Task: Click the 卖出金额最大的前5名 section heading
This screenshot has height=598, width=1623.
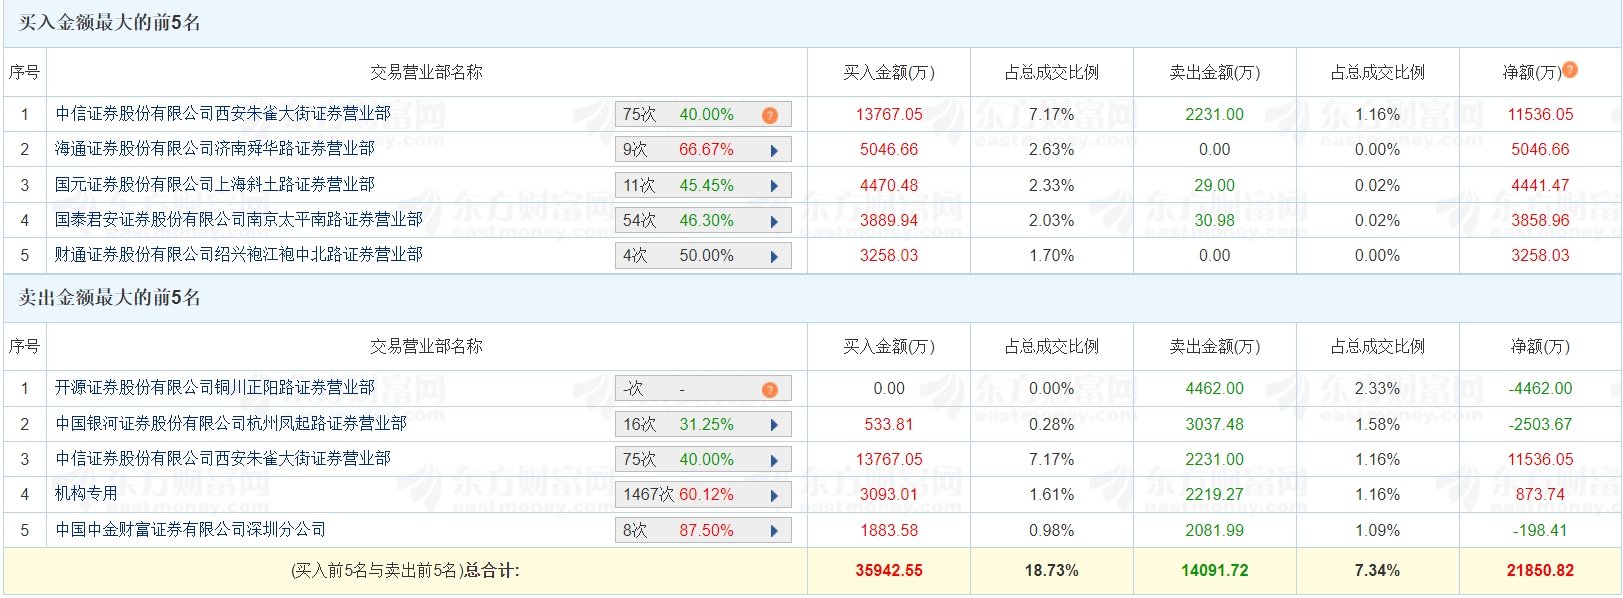Action: [x=110, y=298]
